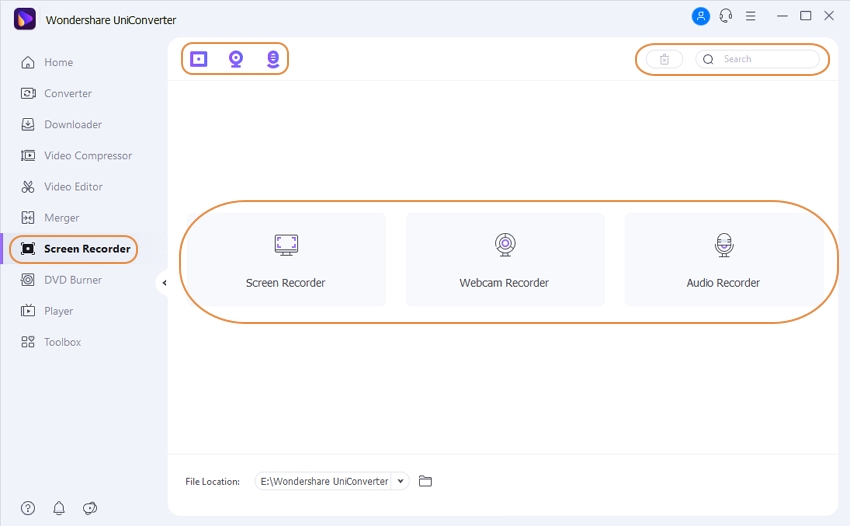850x526 pixels.
Task: Click the webcam recorder icon in top toolbar
Action: tap(236, 59)
